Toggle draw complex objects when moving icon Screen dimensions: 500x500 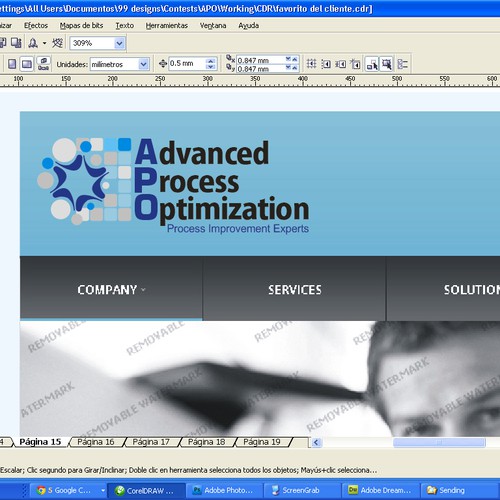[372, 64]
